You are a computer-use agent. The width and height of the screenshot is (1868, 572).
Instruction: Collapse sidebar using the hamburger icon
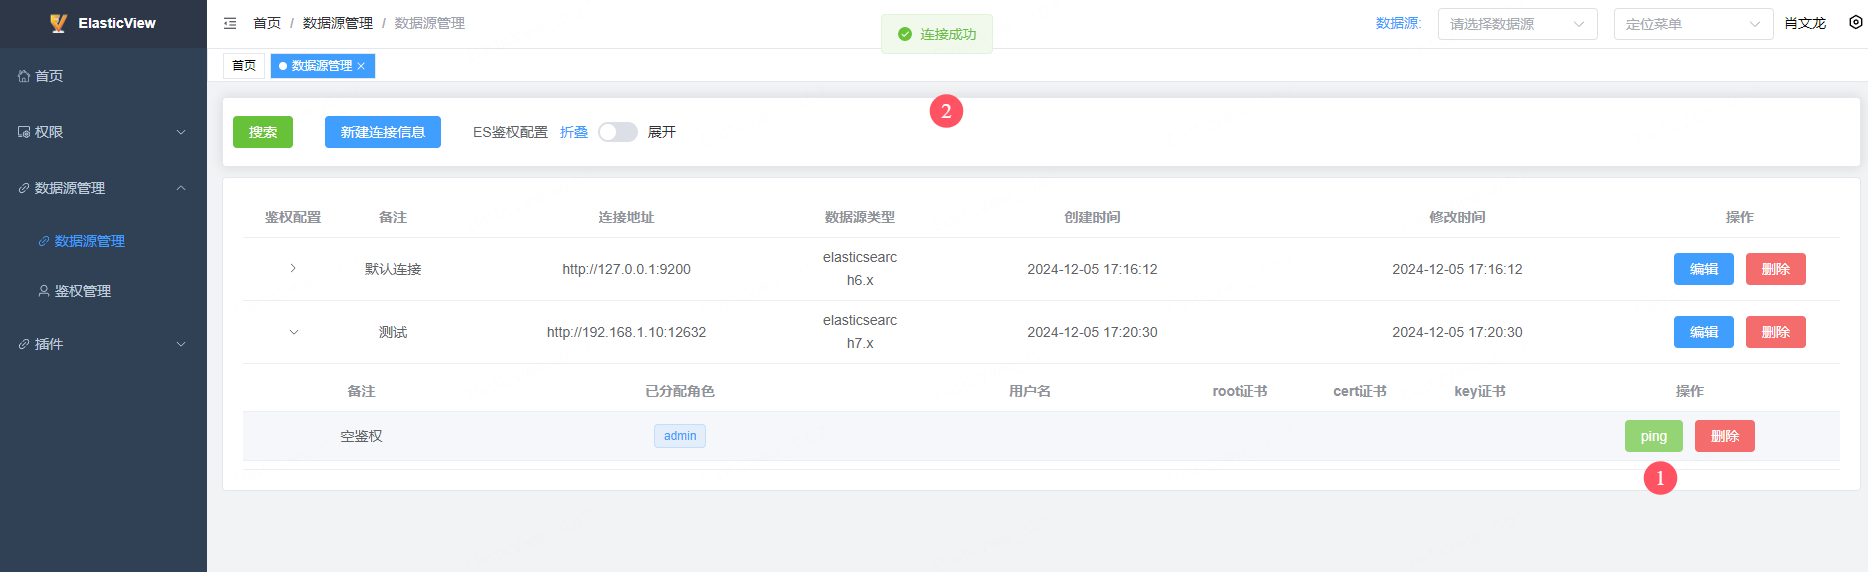point(230,23)
